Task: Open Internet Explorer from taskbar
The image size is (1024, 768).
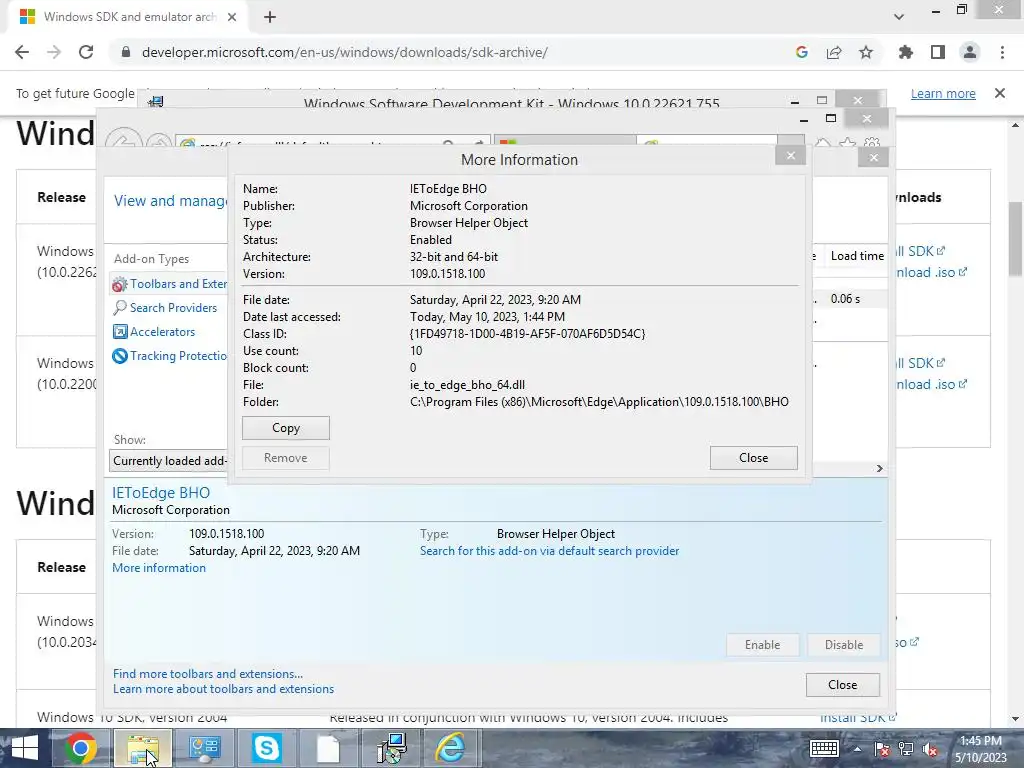Action: [451, 748]
